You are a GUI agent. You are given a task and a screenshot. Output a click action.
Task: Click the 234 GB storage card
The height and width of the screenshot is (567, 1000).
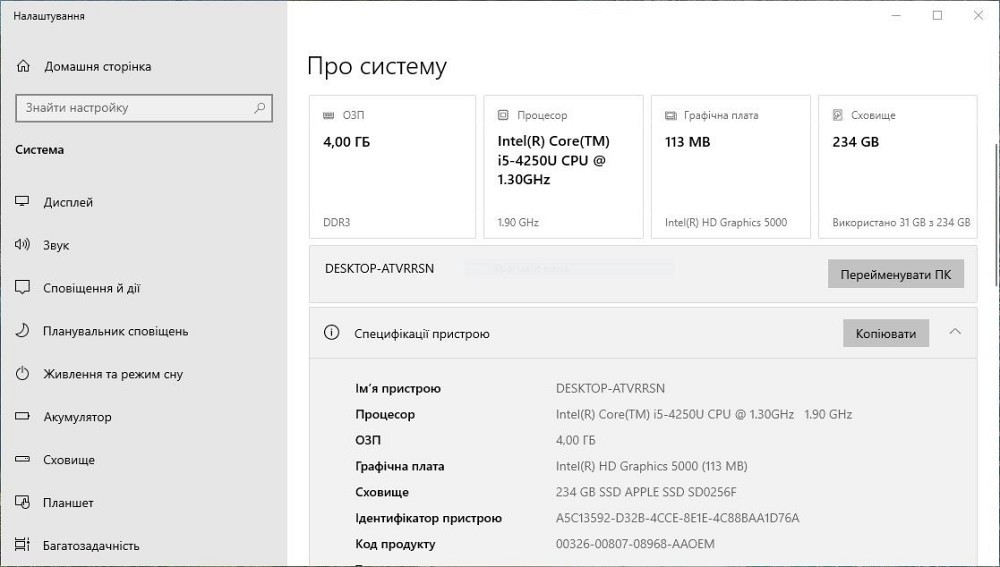tap(898, 167)
